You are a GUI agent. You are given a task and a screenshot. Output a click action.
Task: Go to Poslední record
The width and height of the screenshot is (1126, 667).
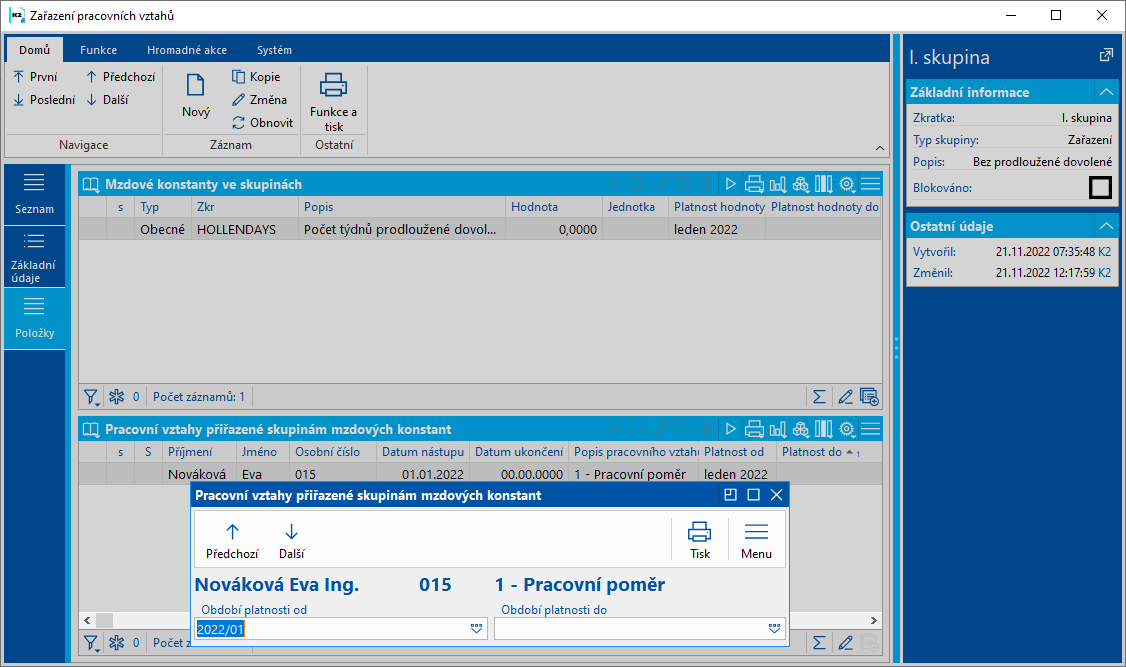pyautogui.click(x=44, y=100)
